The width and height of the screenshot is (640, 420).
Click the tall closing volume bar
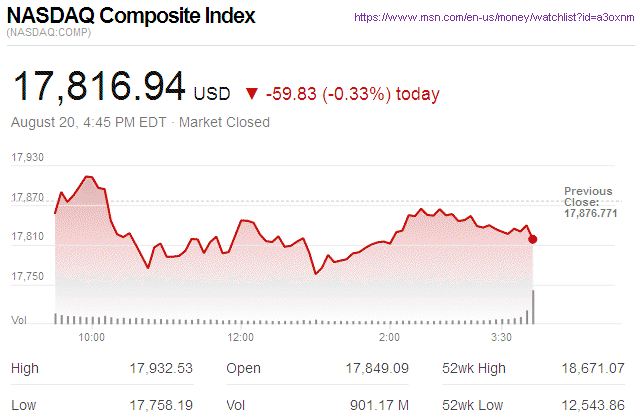(x=533, y=307)
